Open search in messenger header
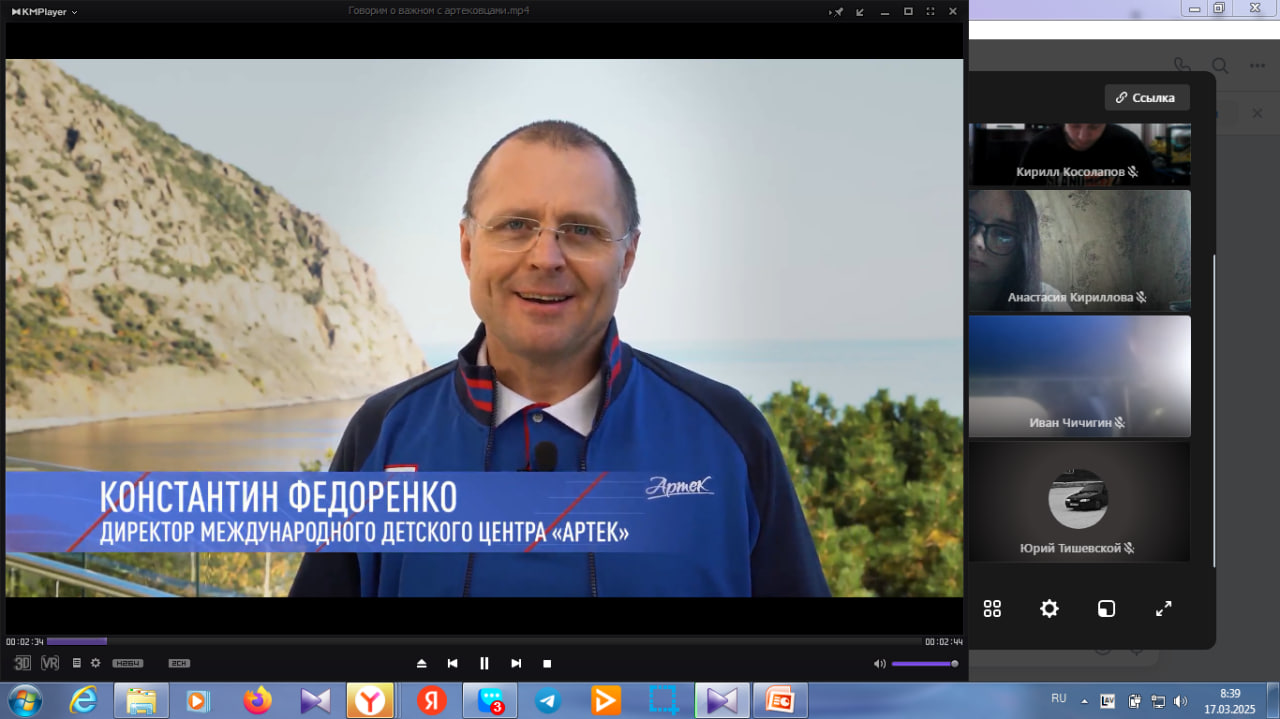Image resolution: width=1280 pixels, height=719 pixels. [1220, 65]
